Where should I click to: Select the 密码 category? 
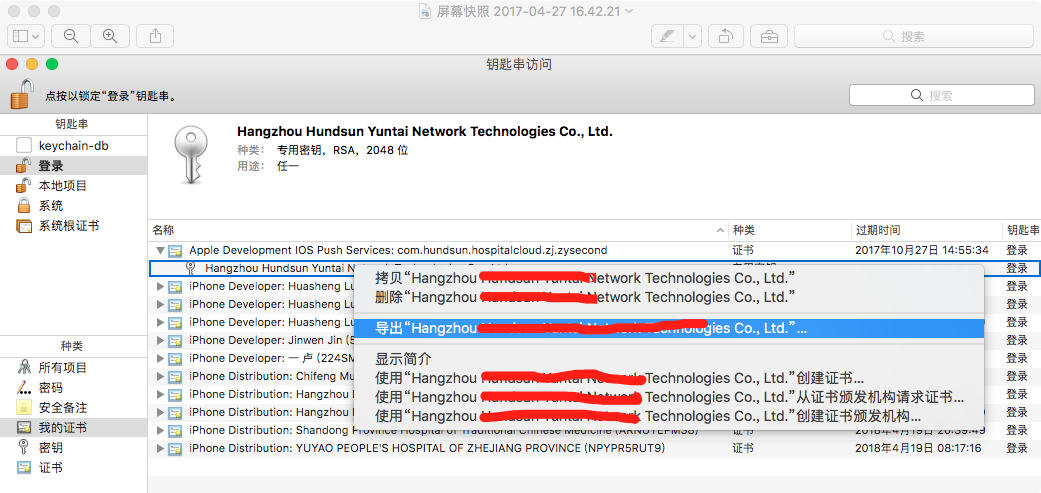(73, 387)
